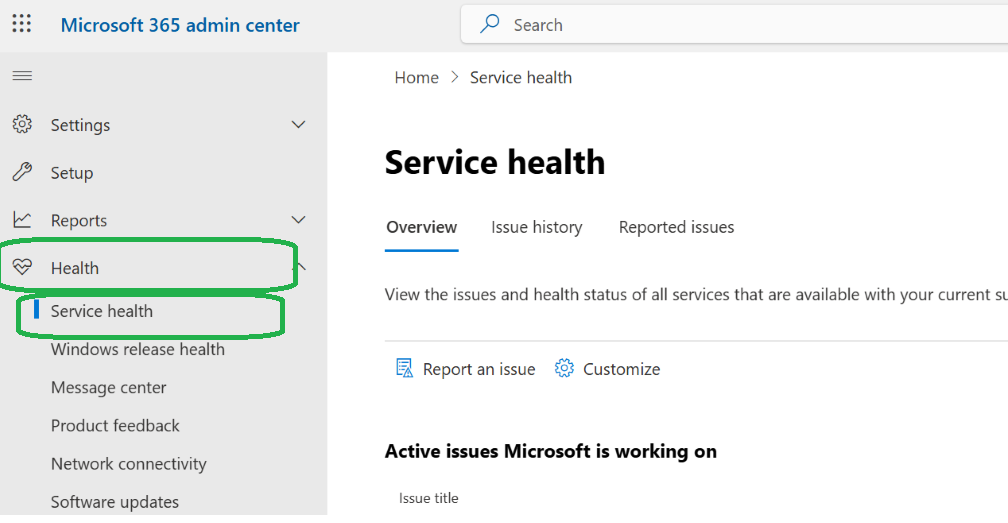
Task: Open Message center
Action: tap(108, 387)
